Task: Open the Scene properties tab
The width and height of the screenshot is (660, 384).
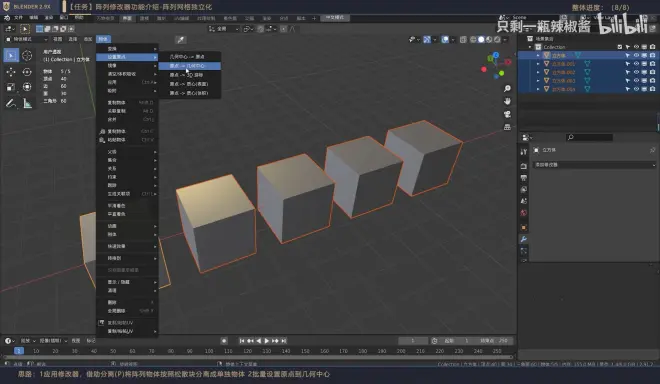Action: 524,201
